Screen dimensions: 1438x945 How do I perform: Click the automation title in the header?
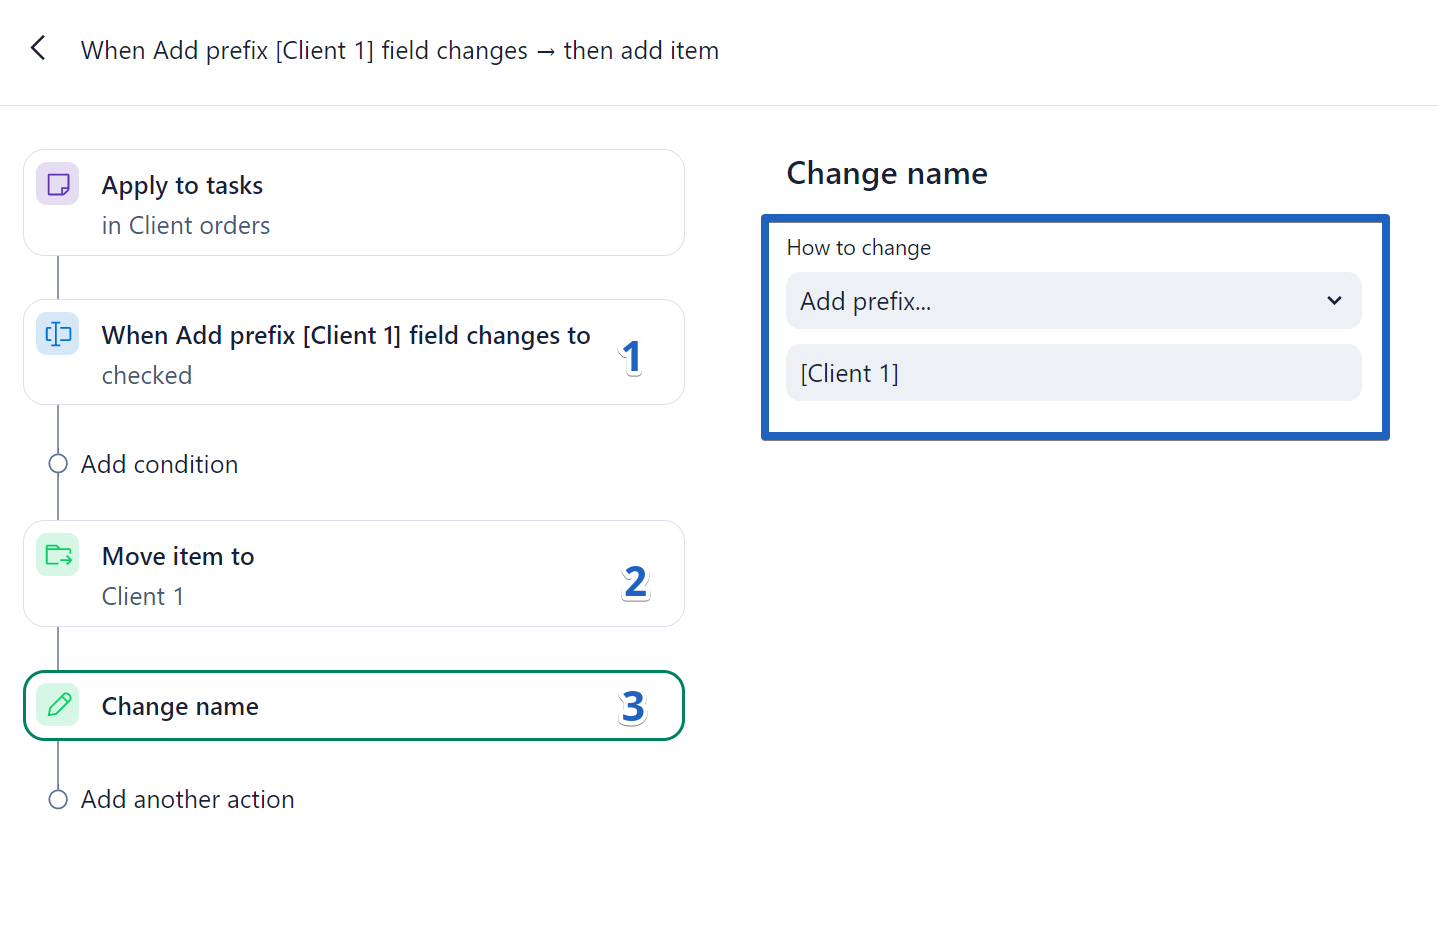(400, 50)
